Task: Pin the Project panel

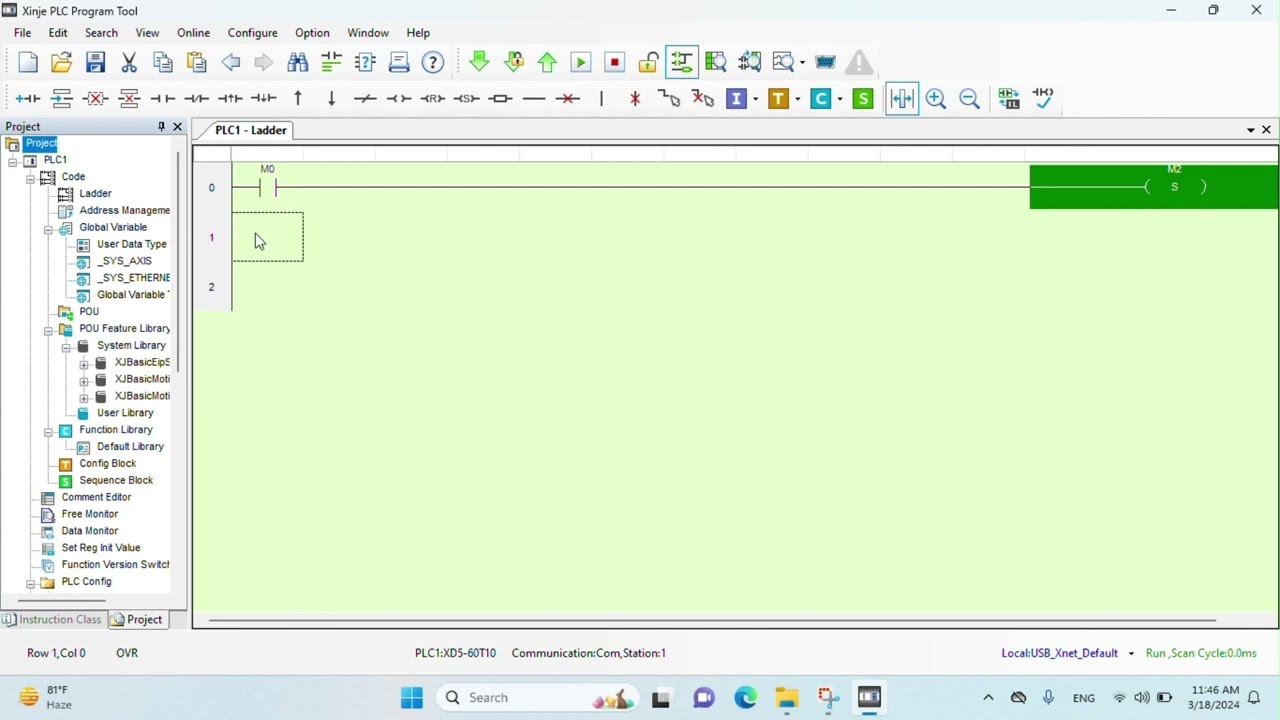Action: (161, 127)
